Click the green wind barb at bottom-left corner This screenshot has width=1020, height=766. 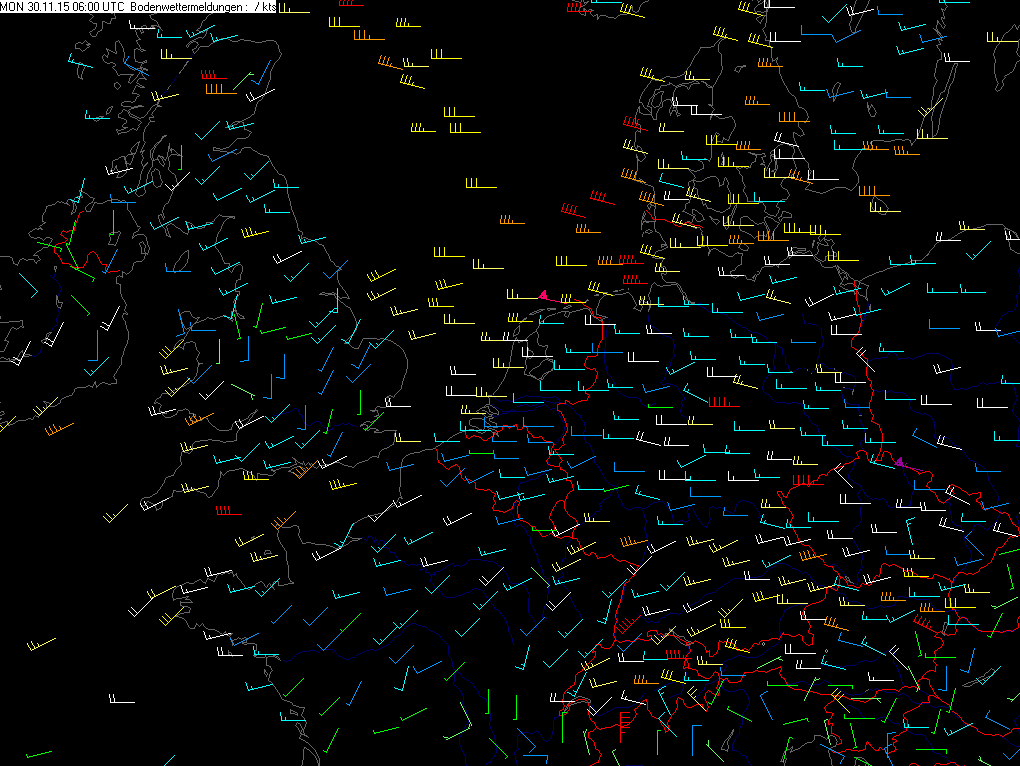point(38,753)
